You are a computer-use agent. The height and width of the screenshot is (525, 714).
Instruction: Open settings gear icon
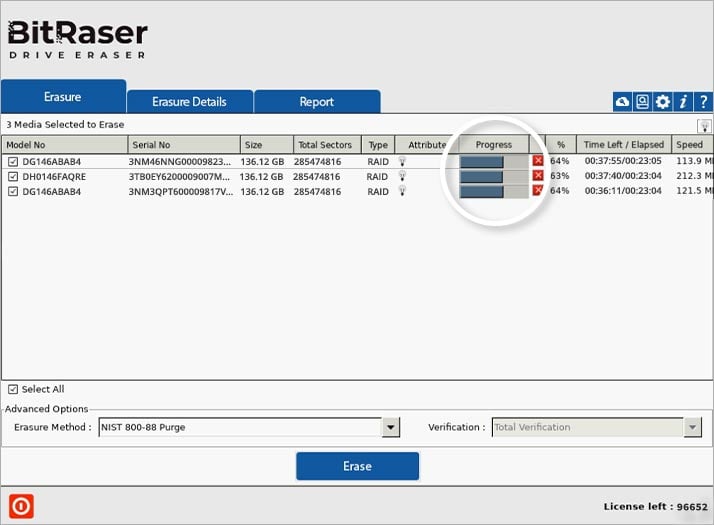point(663,102)
